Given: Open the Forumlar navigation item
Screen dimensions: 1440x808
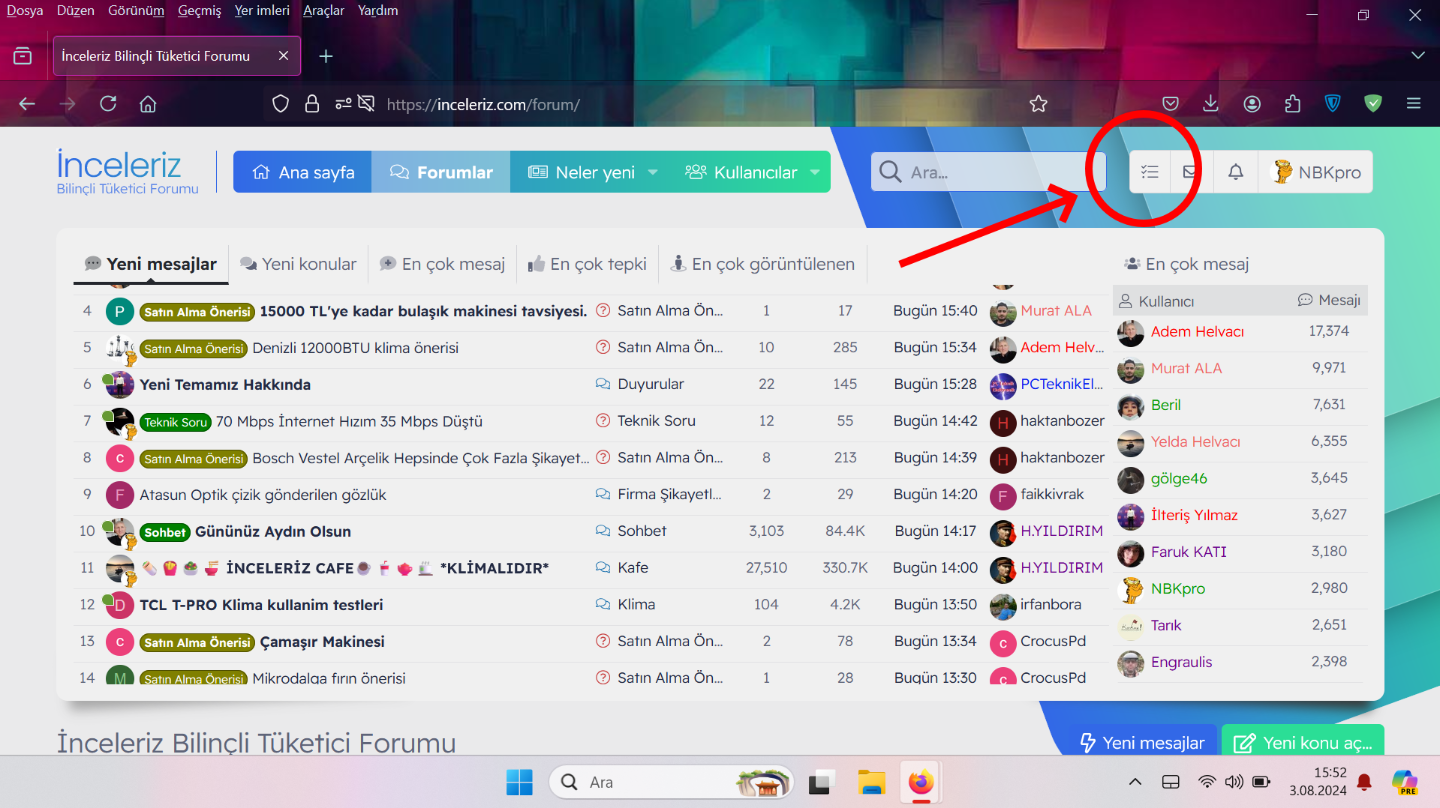Looking at the screenshot, I should click(441, 172).
